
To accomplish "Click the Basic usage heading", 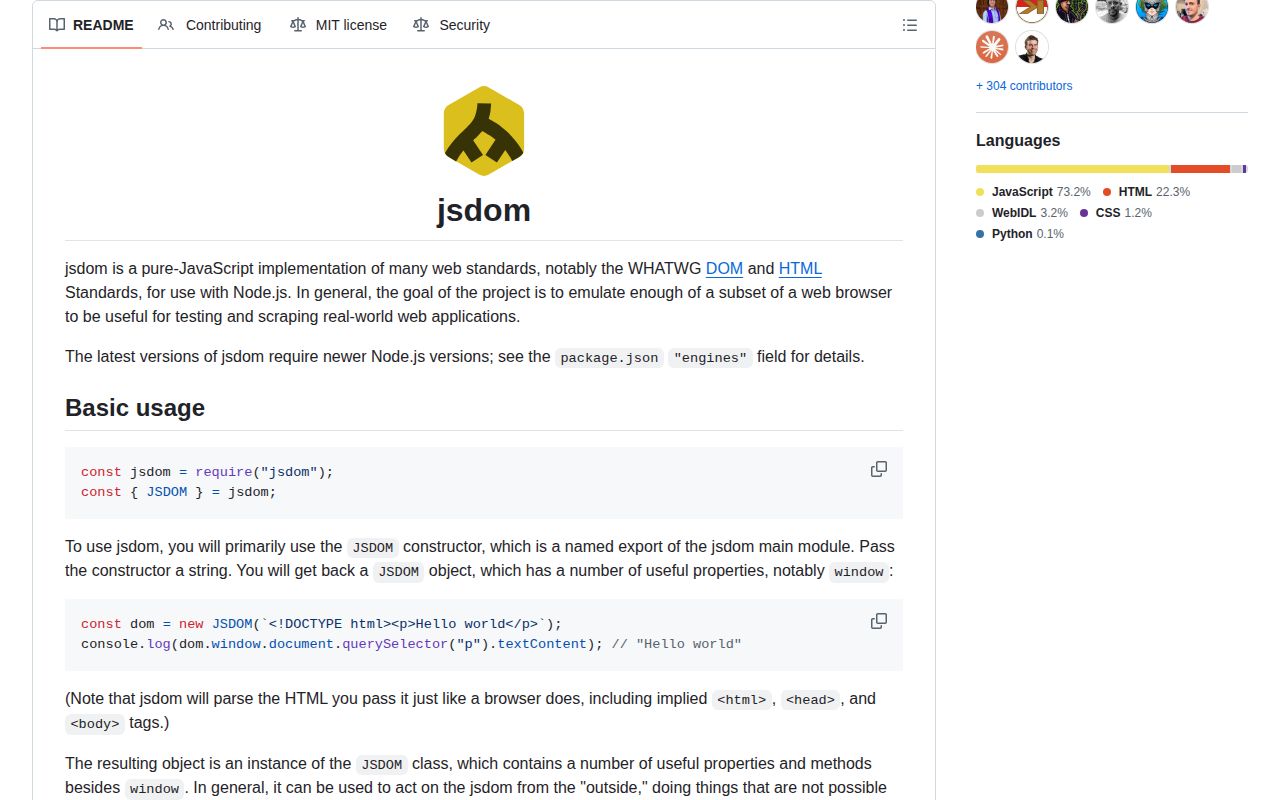I will click(135, 408).
